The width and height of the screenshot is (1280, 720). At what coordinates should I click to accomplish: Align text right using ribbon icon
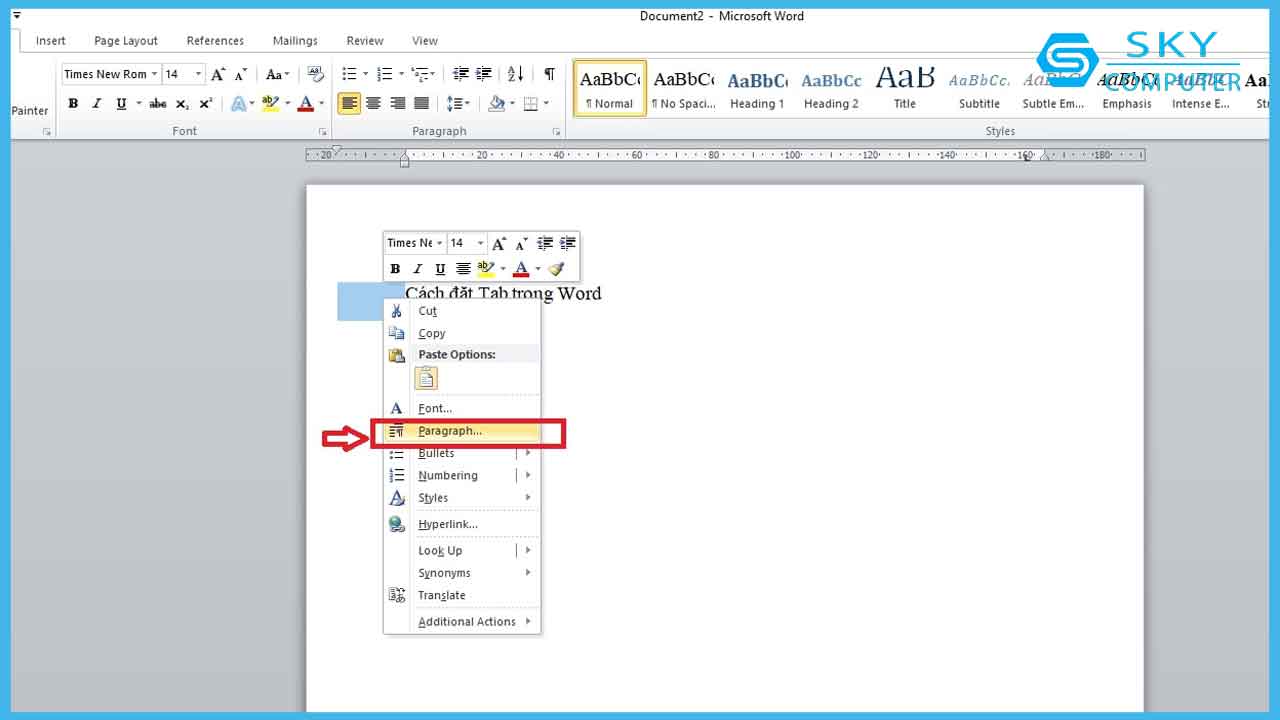[397, 103]
